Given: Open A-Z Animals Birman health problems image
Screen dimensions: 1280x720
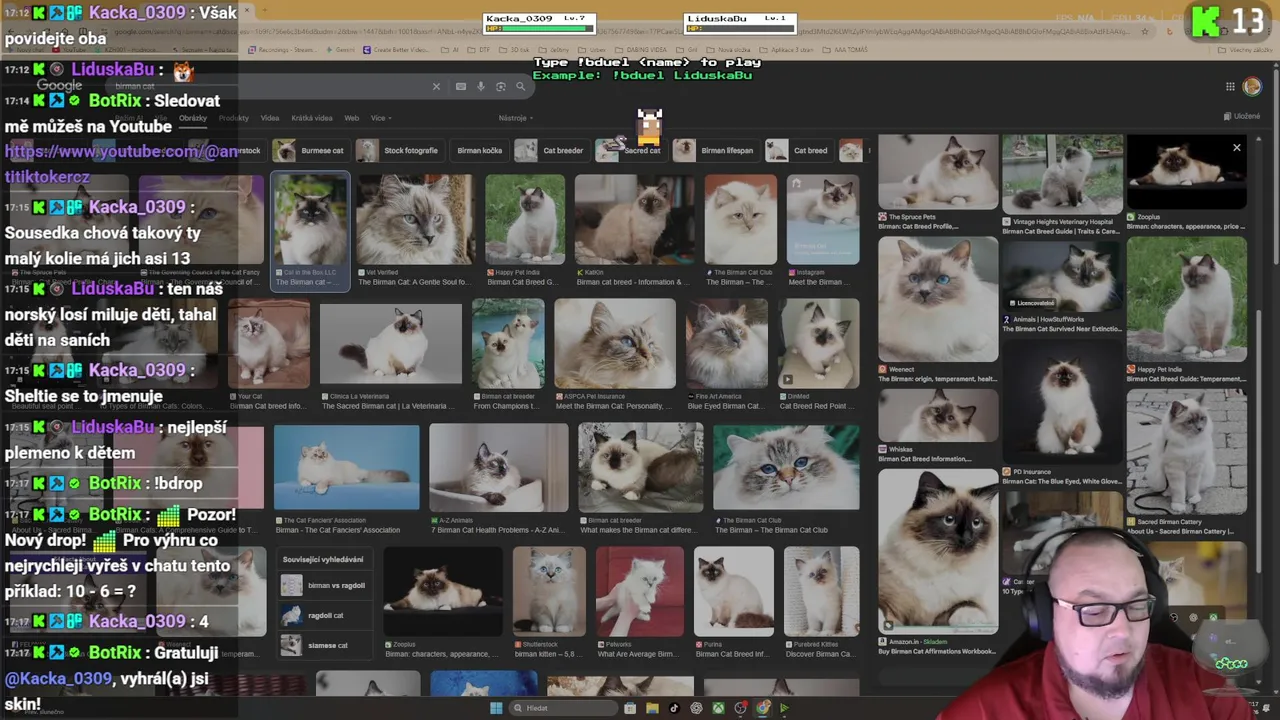Looking at the screenshot, I should pyautogui.click(x=498, y=467).
